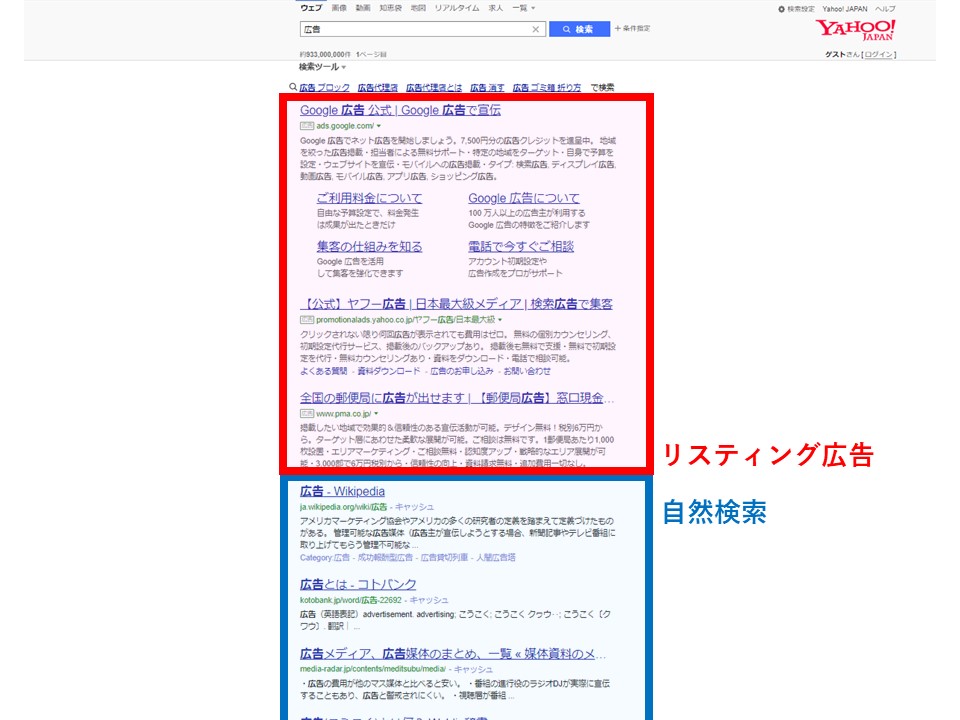Open the Google 広告について sitelink
The image size is (960, 720).
(523, 198)
